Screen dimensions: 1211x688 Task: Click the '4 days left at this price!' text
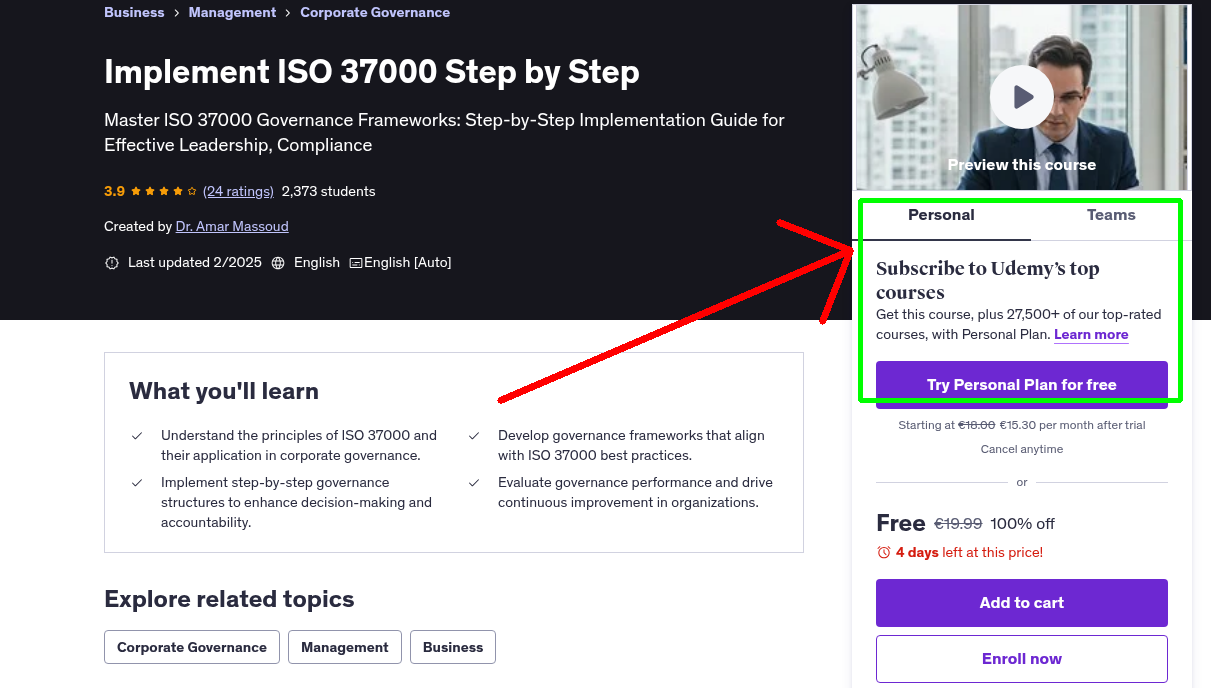tap(969, 552)
